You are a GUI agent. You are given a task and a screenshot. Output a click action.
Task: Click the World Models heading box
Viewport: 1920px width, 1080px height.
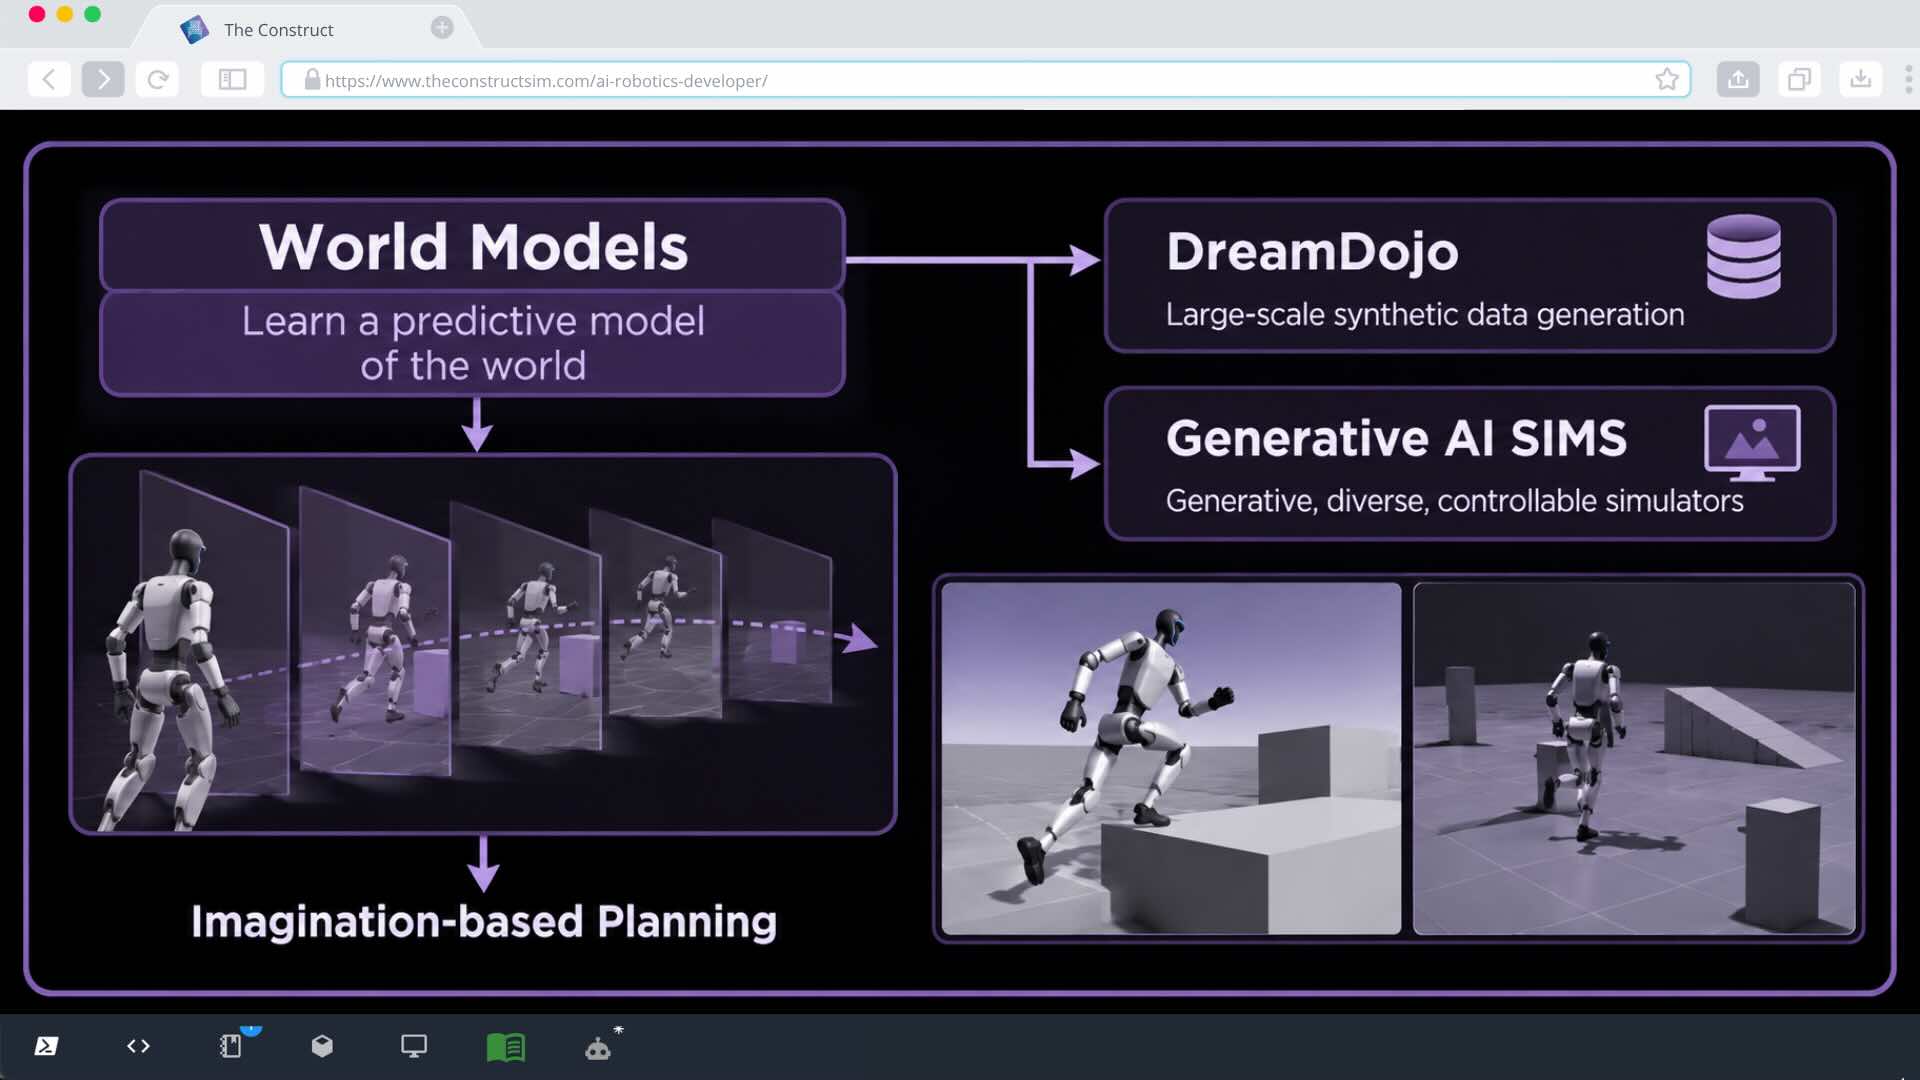pyautogui.click(x=473, y=246)
